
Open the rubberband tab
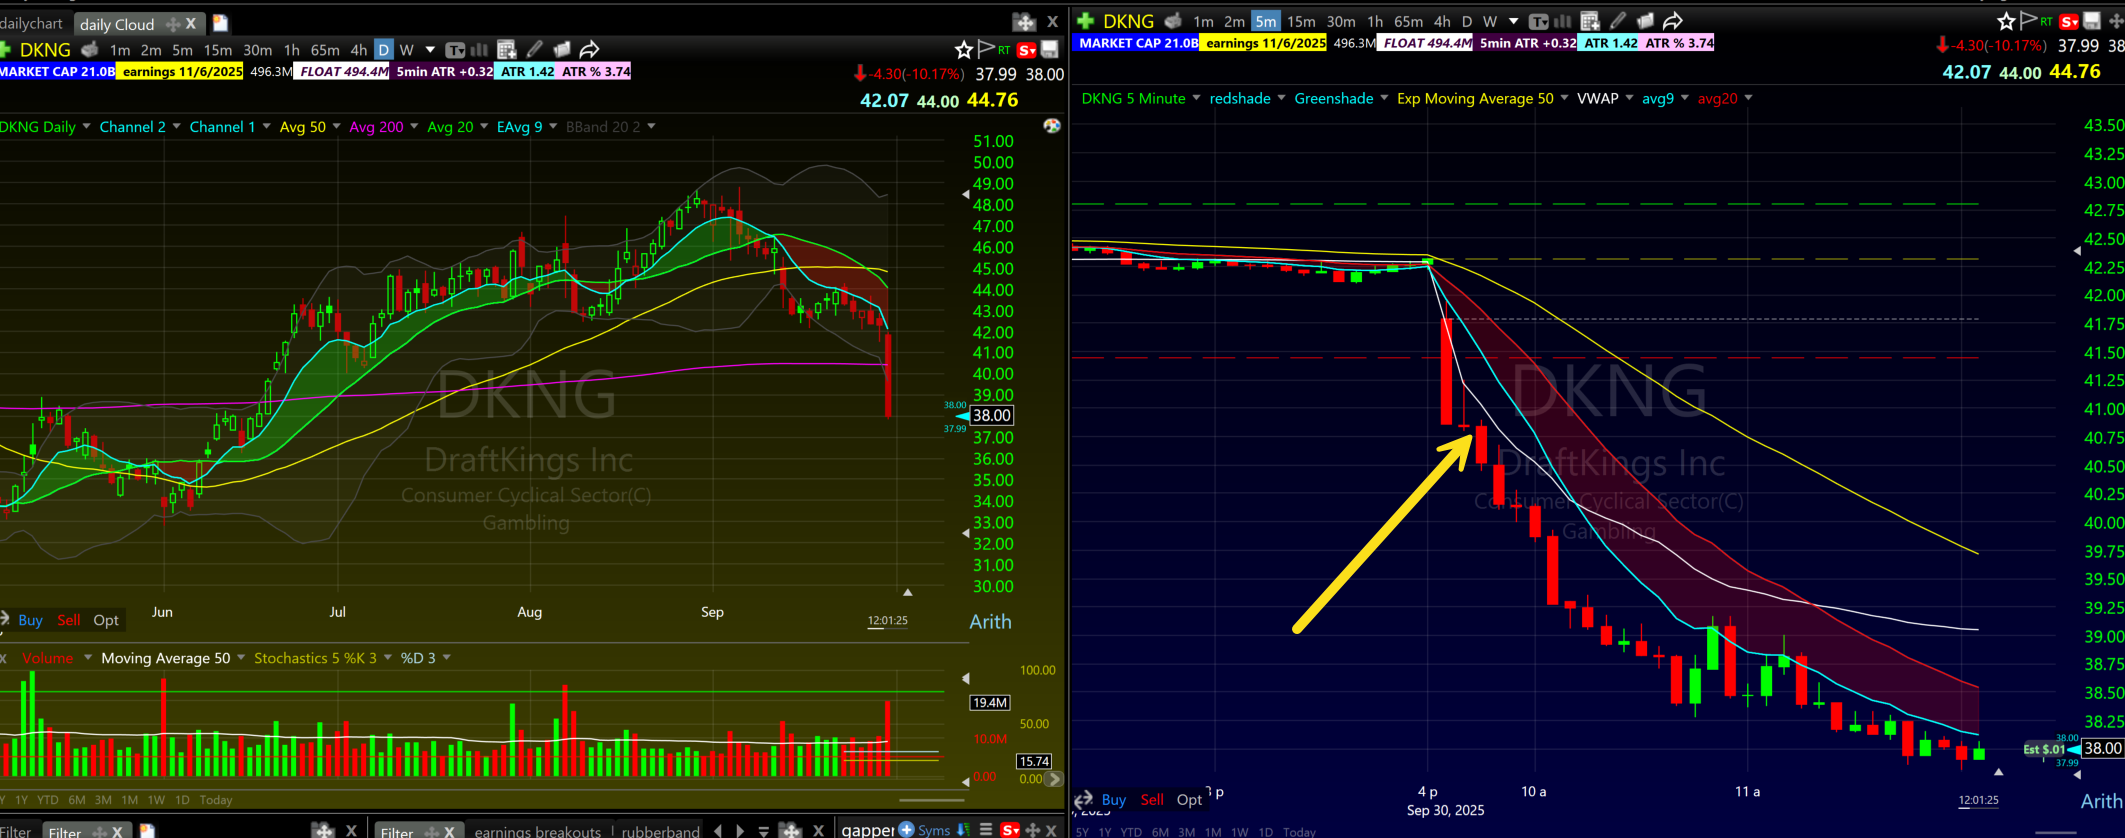(660, 831)
